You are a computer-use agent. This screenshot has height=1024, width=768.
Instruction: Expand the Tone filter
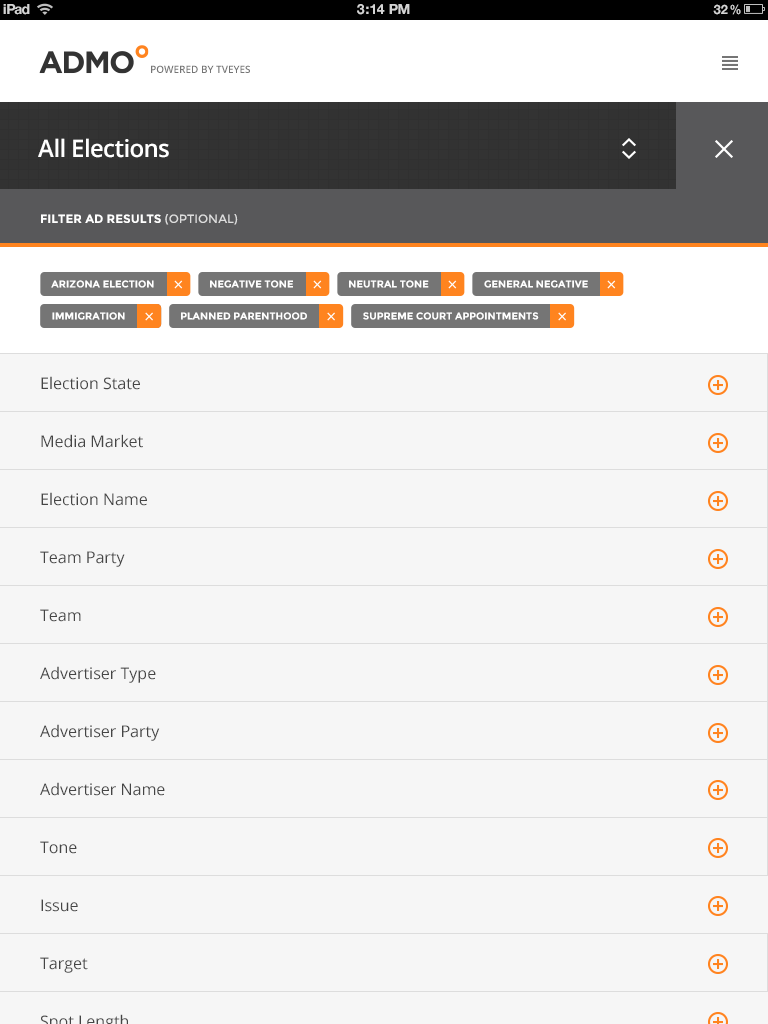coord(718,848)
